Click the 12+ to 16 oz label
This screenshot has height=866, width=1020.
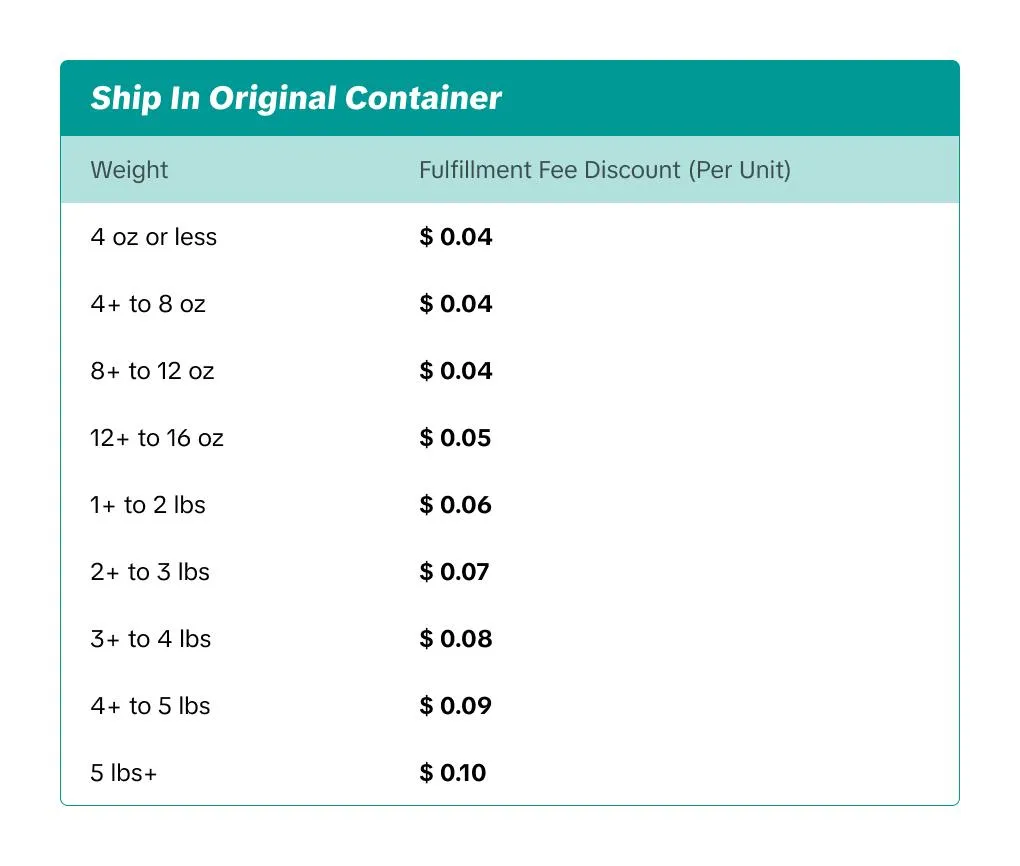(157, 438)
